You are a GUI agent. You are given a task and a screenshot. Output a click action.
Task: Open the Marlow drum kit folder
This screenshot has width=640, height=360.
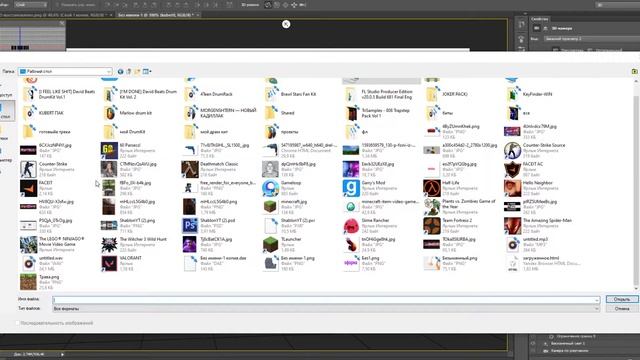click(x=127, y=113)
